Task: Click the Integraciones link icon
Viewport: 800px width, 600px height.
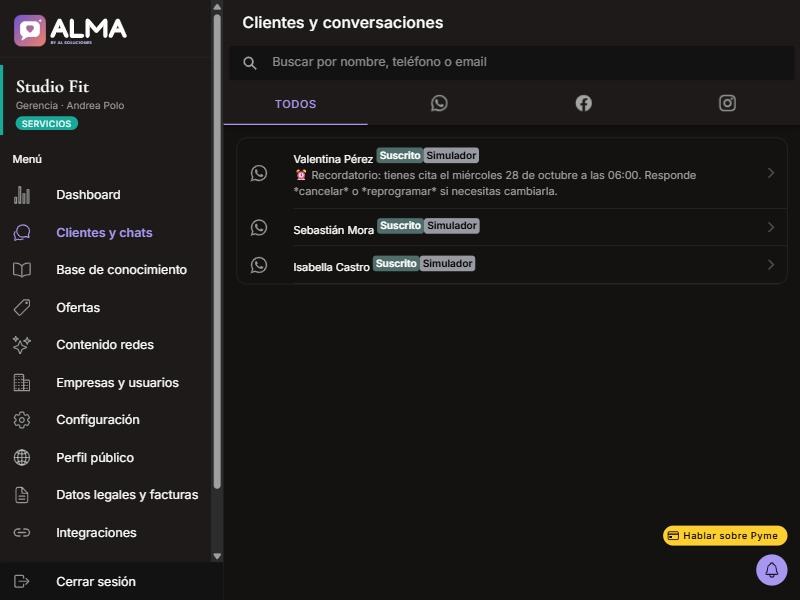Action: point(22,533)
